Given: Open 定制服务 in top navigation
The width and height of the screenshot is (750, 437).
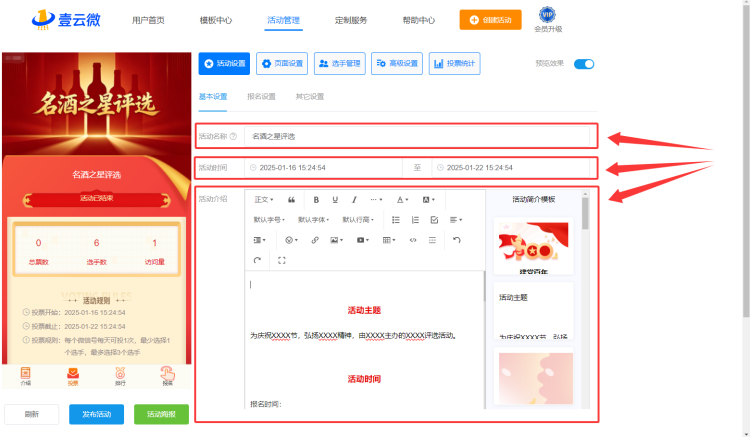Looking at the screenshot, I should [351, 20].
